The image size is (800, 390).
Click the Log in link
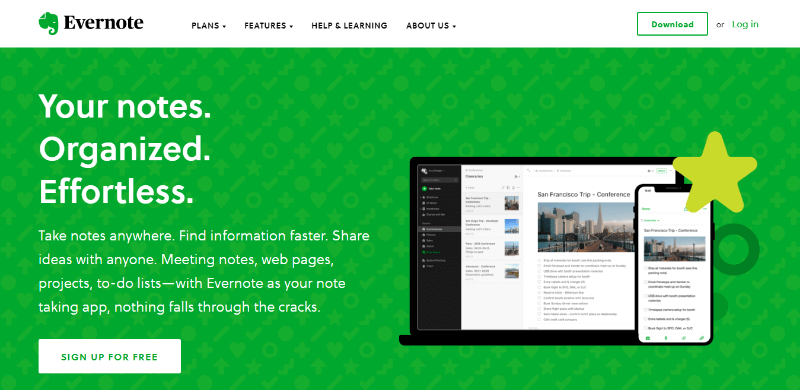[745, 24]
